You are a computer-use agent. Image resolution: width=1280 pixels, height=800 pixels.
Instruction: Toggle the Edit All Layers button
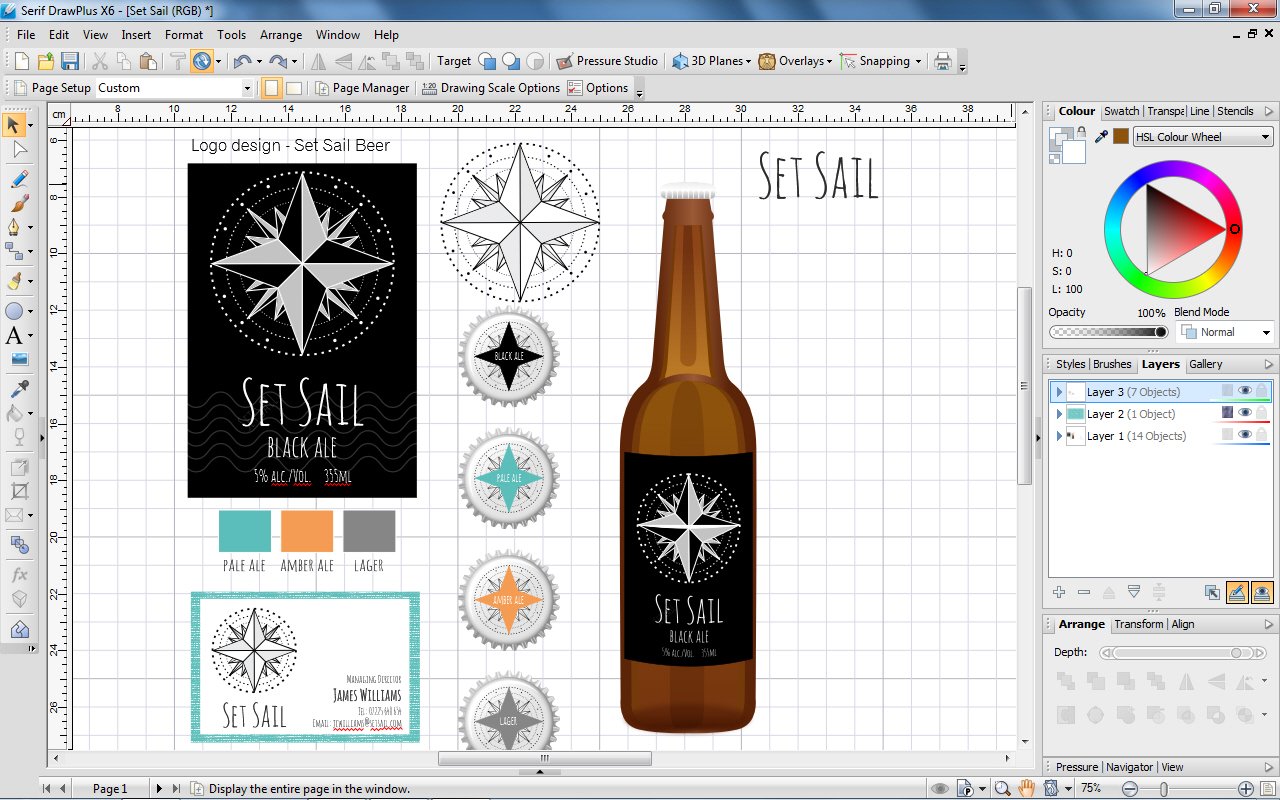pyautogui.click(x=1237, y=592)
